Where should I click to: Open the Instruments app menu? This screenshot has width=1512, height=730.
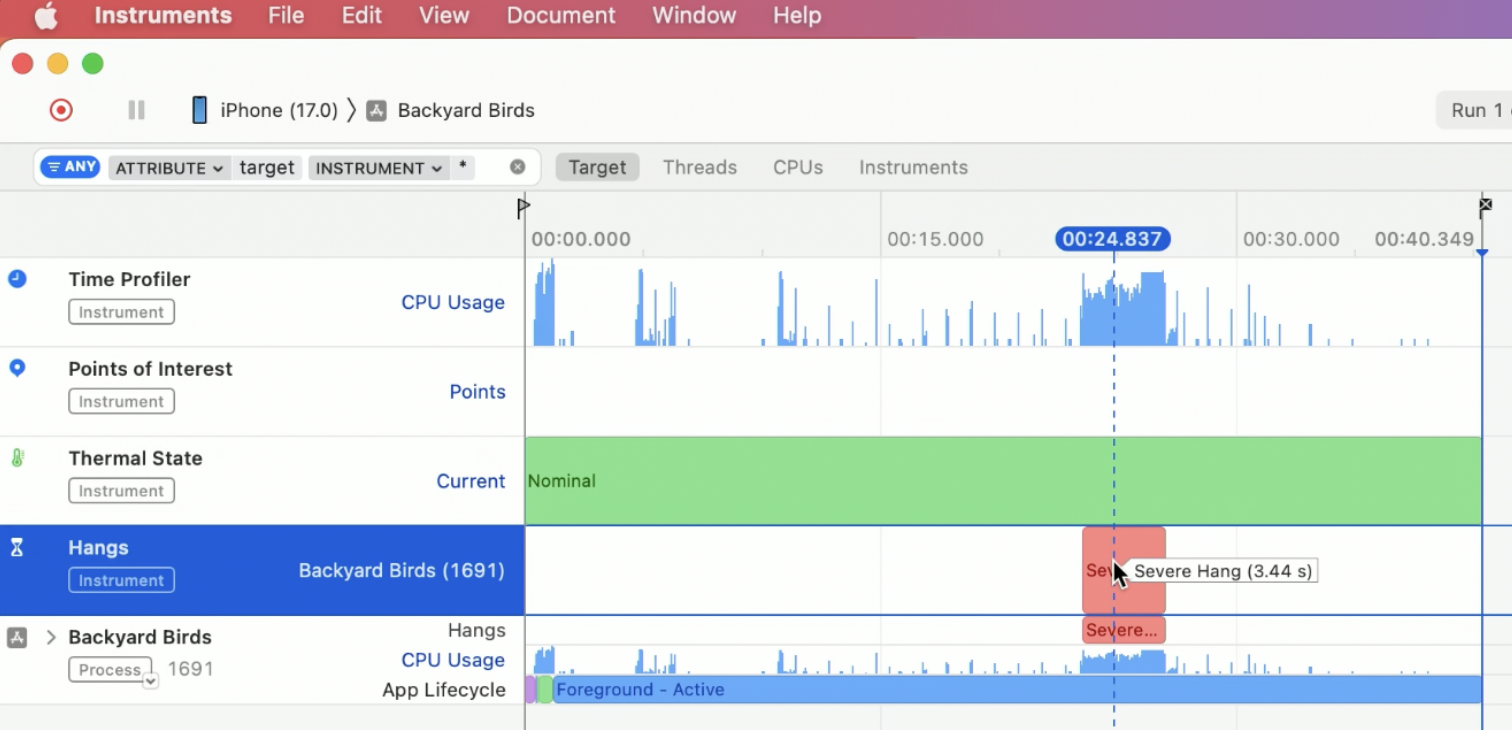[x=163, y=16]
